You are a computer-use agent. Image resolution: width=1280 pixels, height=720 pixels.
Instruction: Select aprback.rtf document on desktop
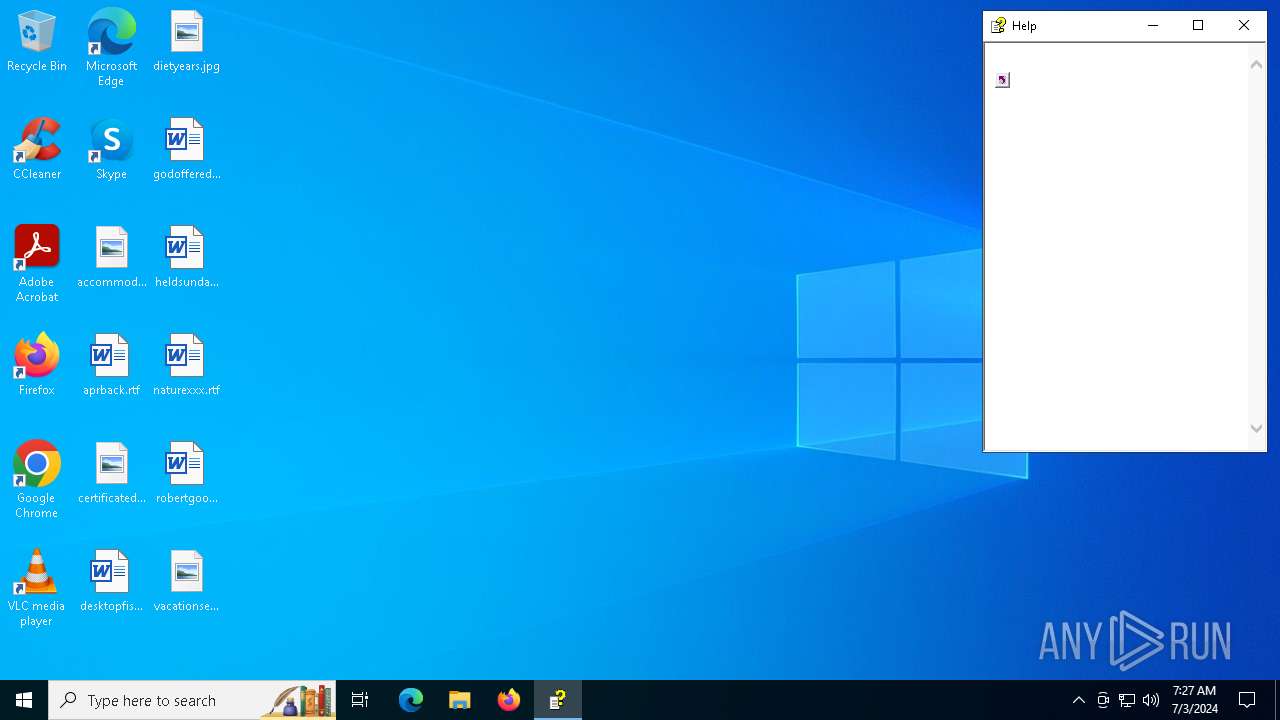(x=111, y=366)
